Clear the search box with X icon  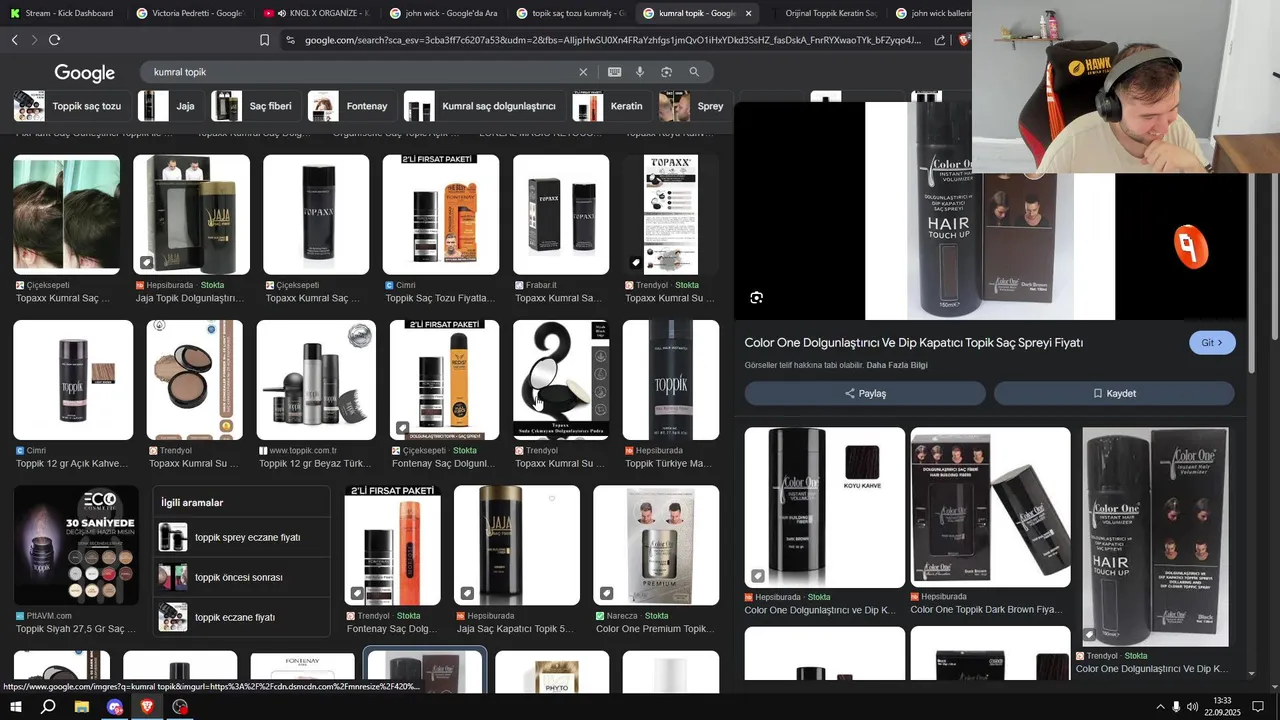point(583,72)
